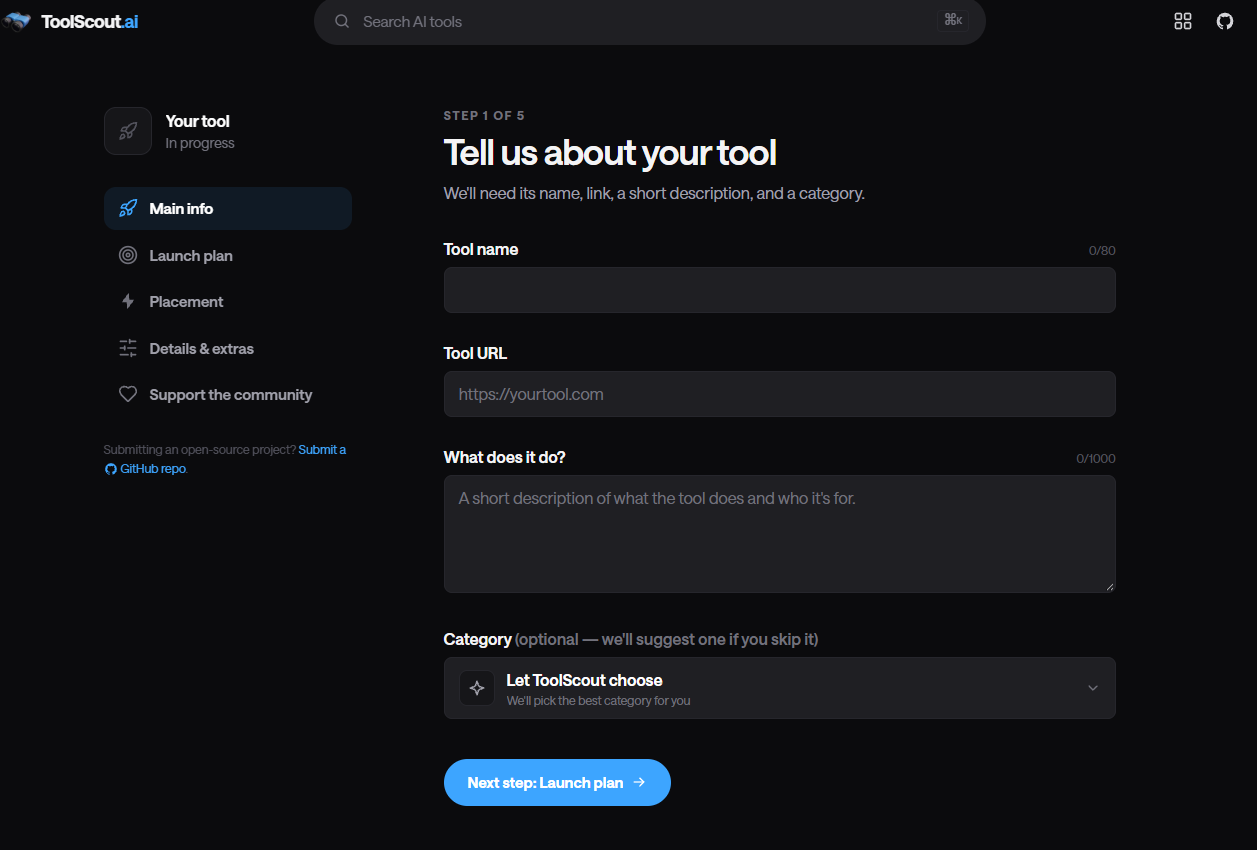1257x850 pixels.
Task: Click the 0/80 character counter
Action: click(x=1102, y=250)
